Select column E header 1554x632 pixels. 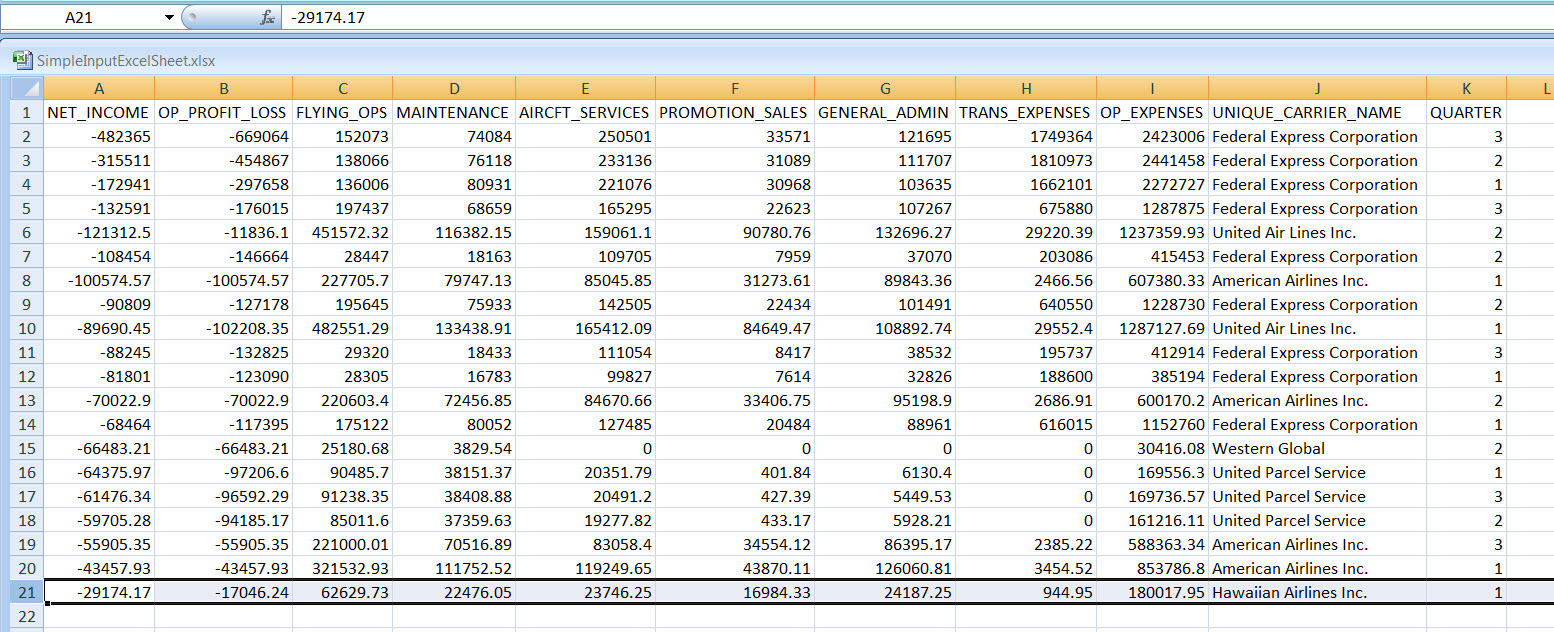click(x=585, y=89)
